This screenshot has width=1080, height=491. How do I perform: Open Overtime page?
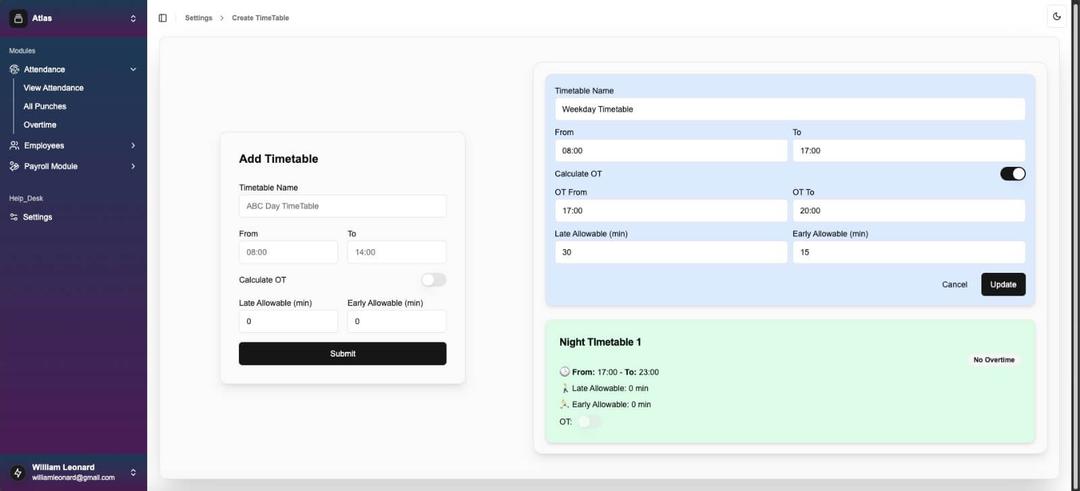coord(40,125)
